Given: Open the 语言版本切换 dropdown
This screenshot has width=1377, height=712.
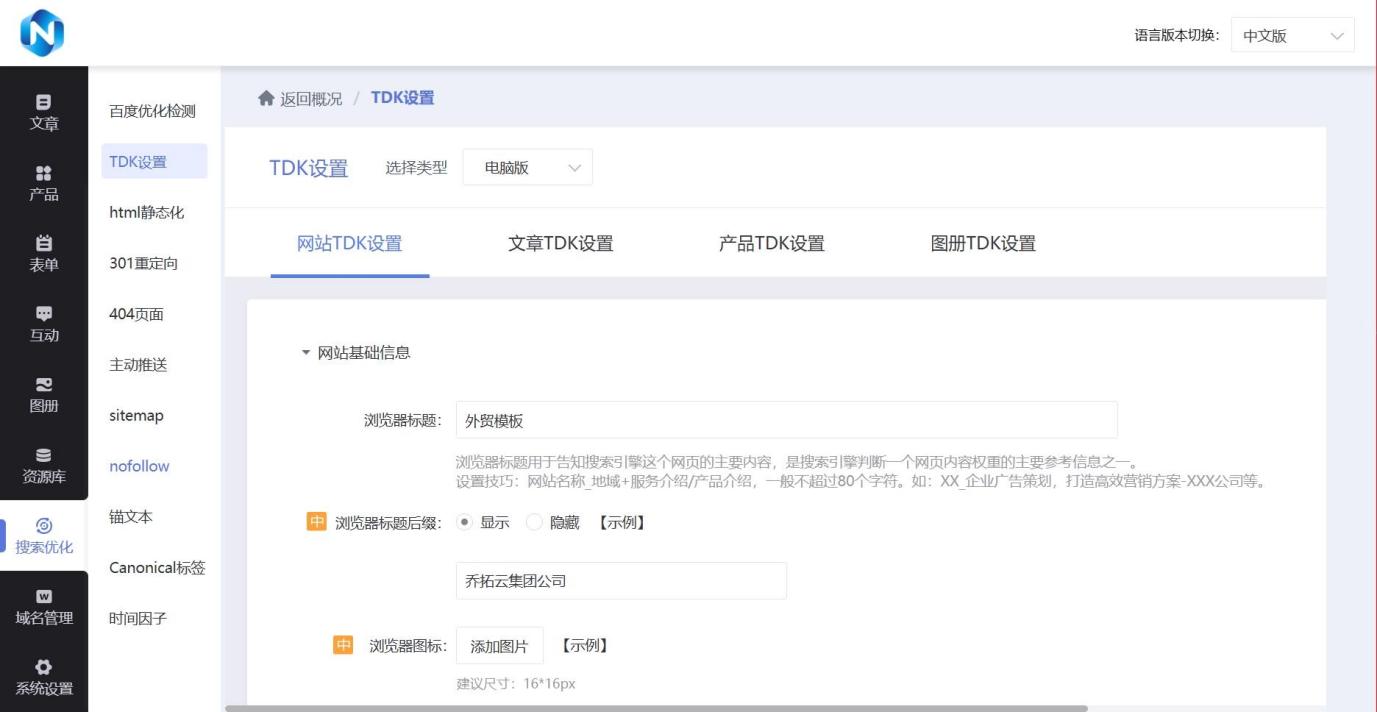Looking at the screenshot, I should pyautogui.click(x=1292, y=36).
